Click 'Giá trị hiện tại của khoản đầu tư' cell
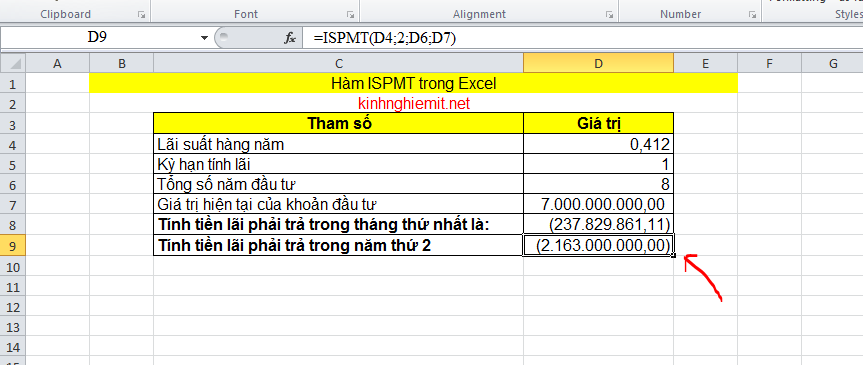Screen dimensions: 863x365 tap(338, 204)
